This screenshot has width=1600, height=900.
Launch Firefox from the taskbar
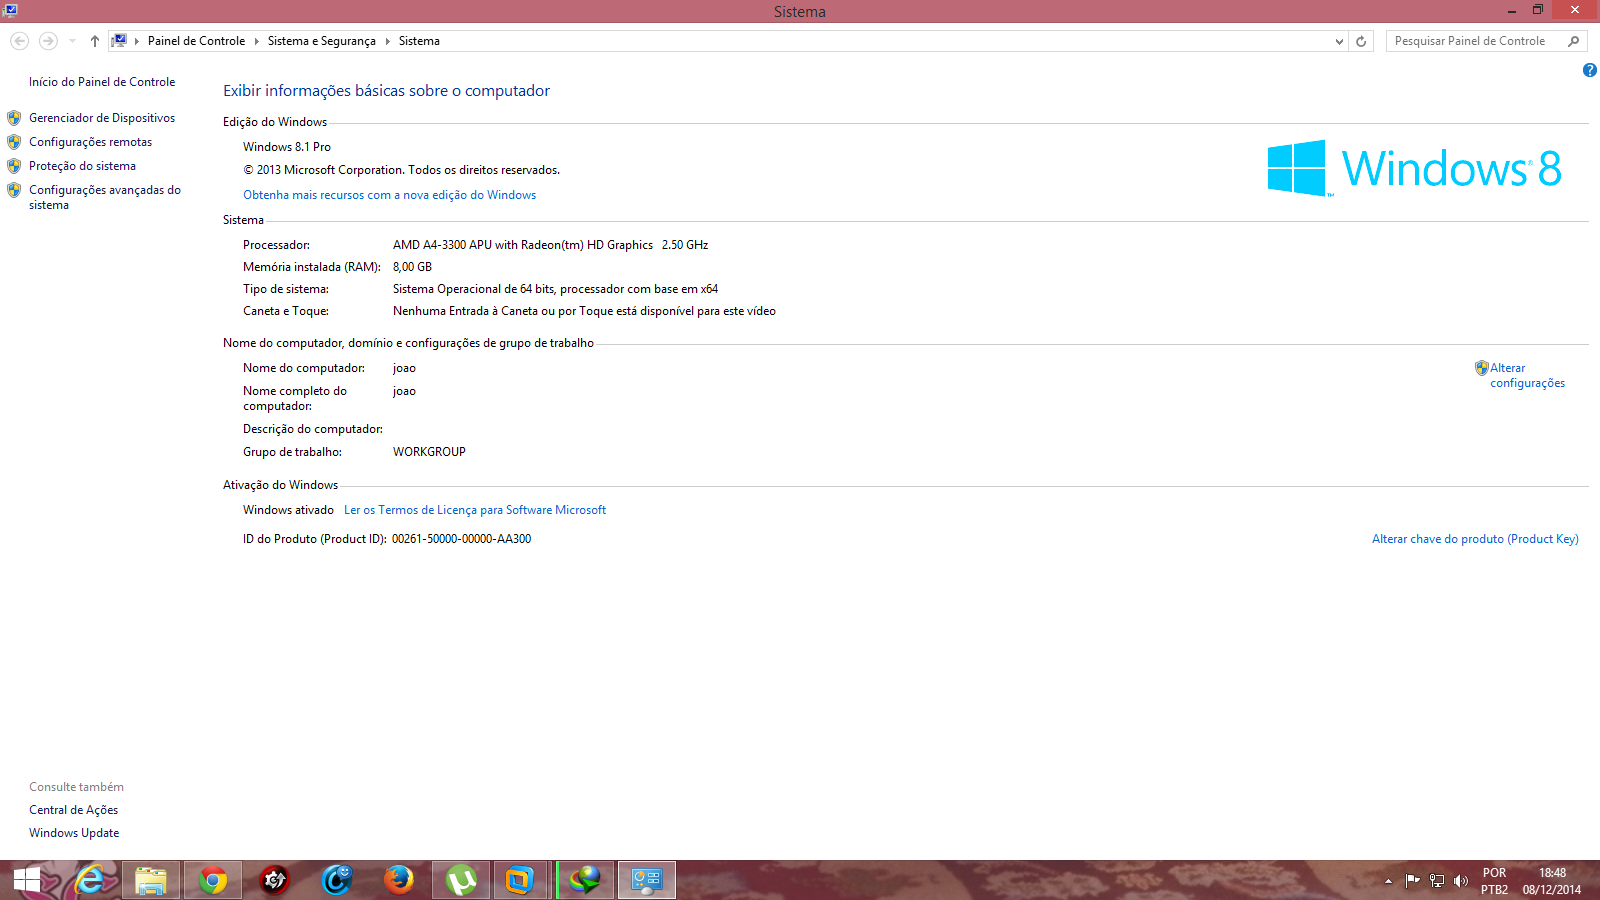[398, 880]
